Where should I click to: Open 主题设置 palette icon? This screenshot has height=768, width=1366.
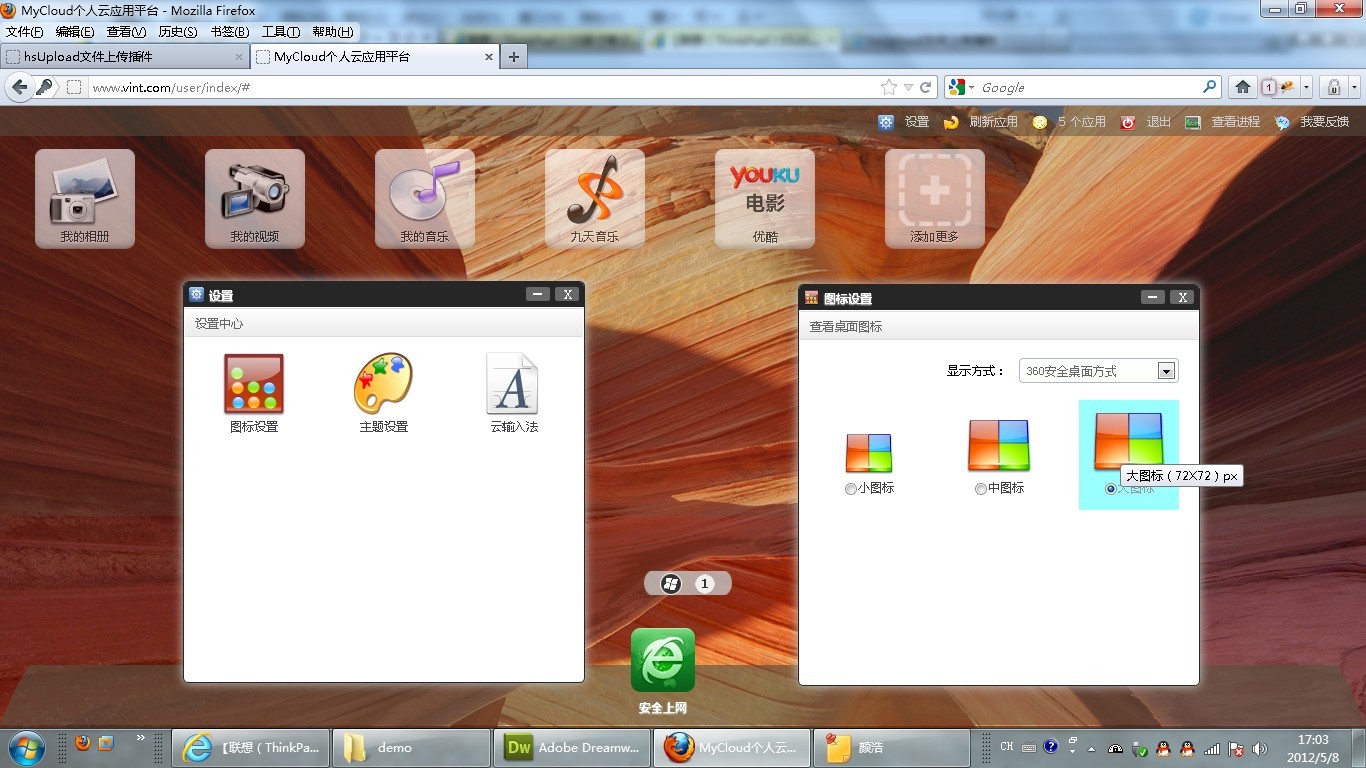pyautogui.click(x=384, y=394)
